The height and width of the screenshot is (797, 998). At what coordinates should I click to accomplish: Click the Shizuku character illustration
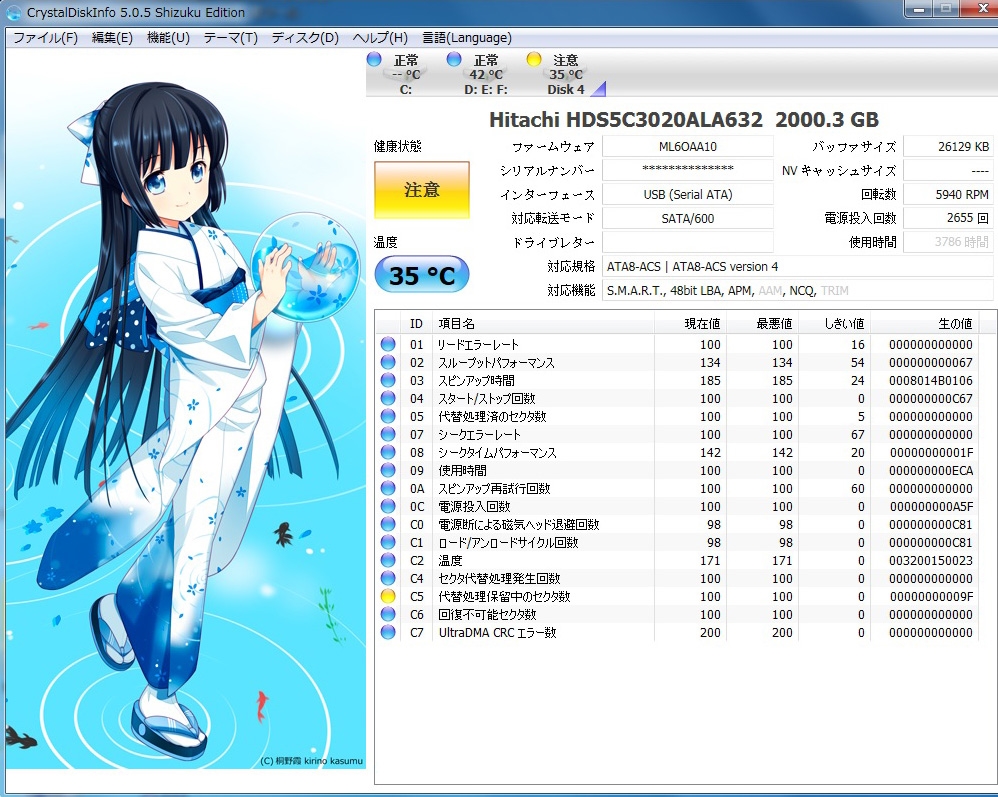[186, 407]
